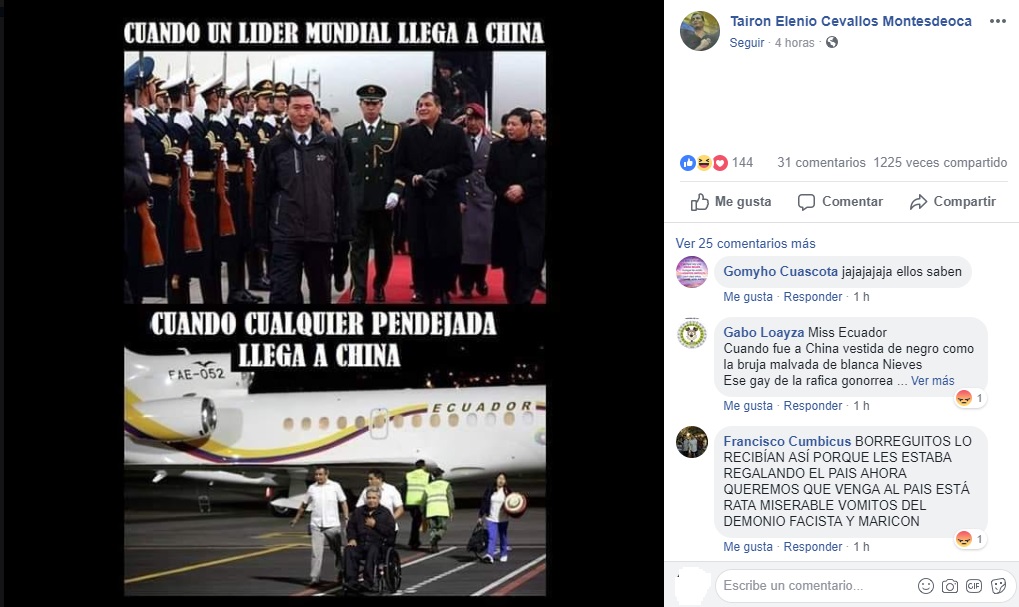Viewport: 1019px width, 607px height.
Task: Expand Ver más in Gabo Loayza's comment
Action: [x=933, y=381]
